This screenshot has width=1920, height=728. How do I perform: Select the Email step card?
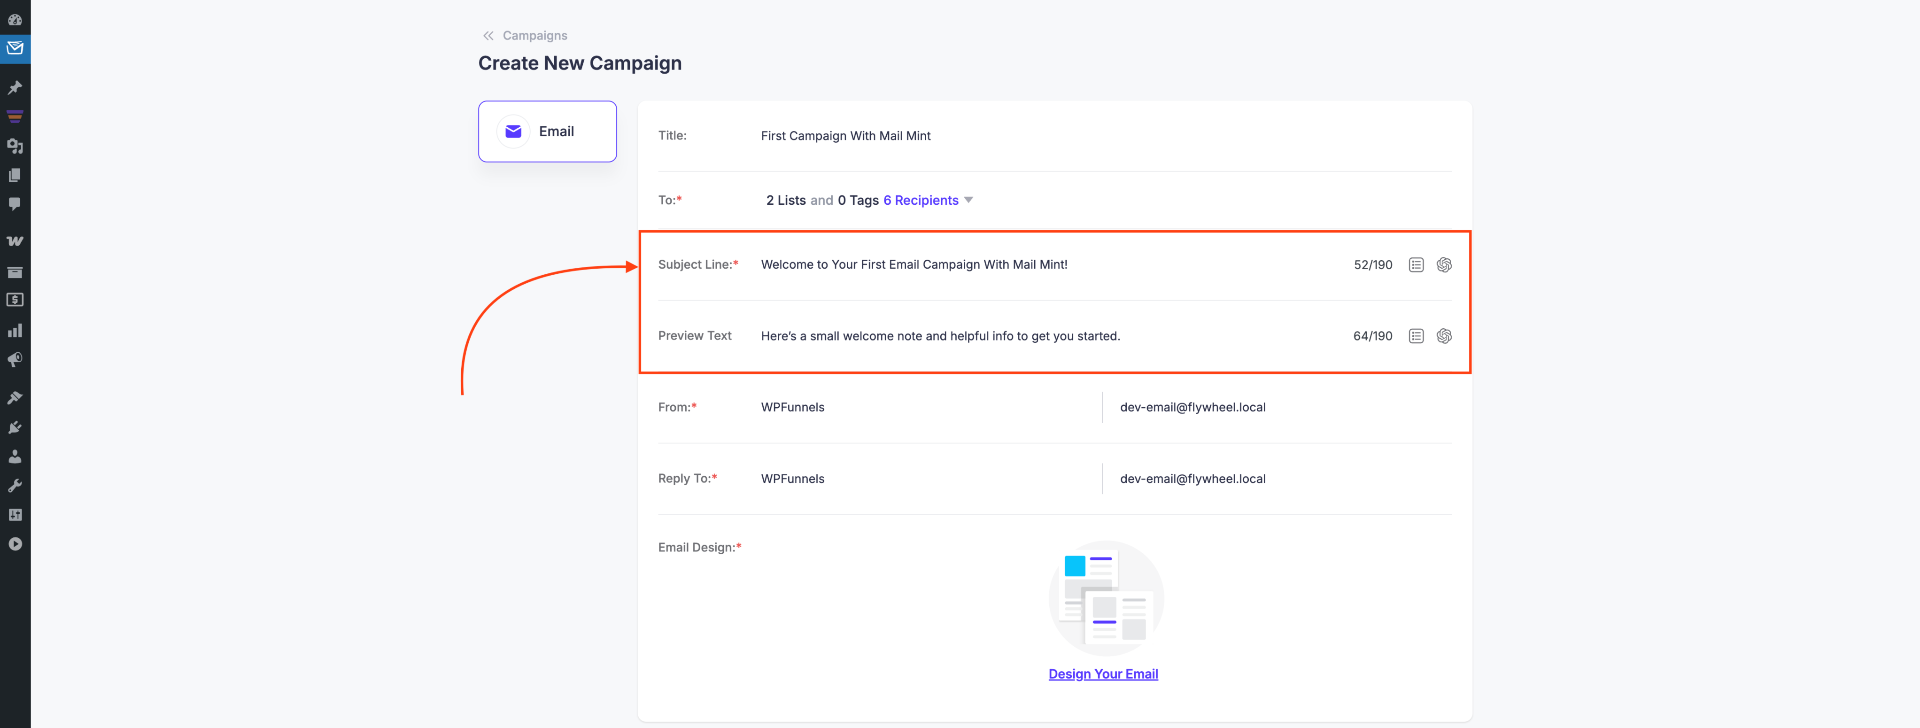point(547,131)
